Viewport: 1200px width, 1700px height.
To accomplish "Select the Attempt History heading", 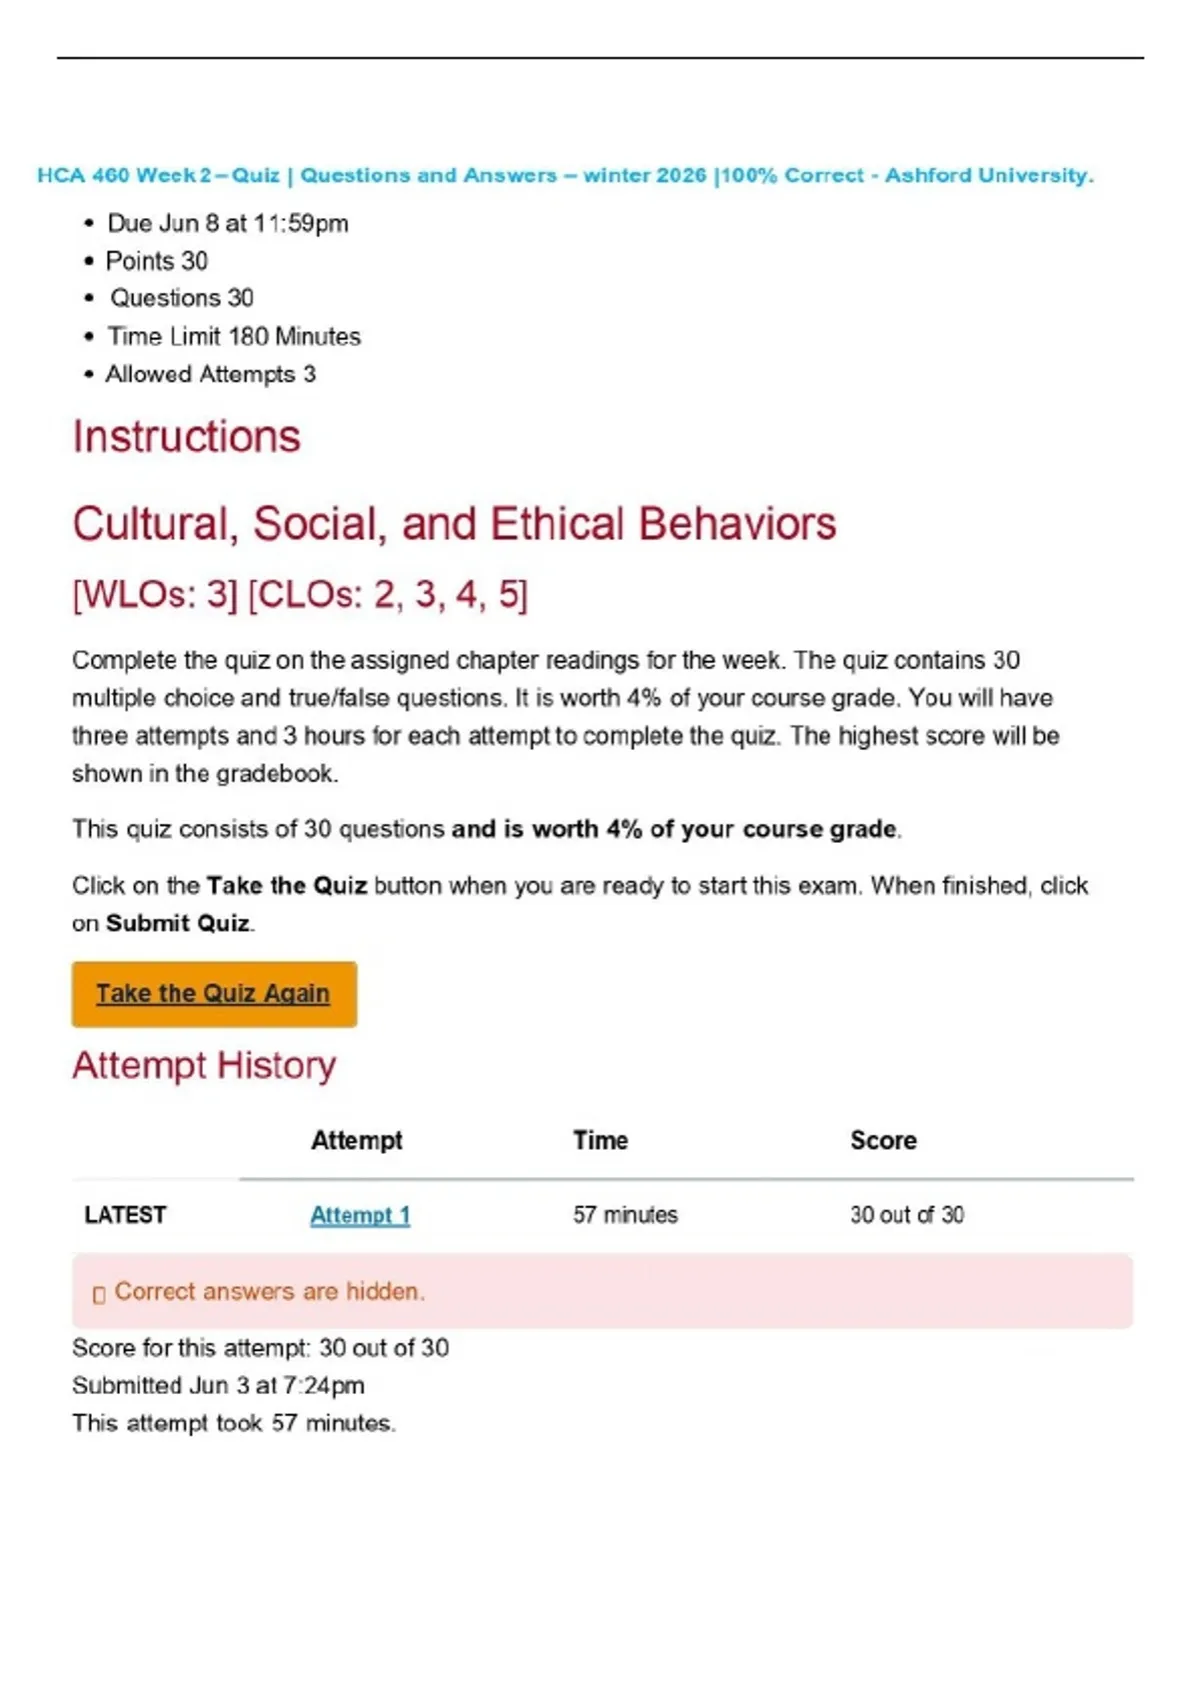I will coord(204,1065).
